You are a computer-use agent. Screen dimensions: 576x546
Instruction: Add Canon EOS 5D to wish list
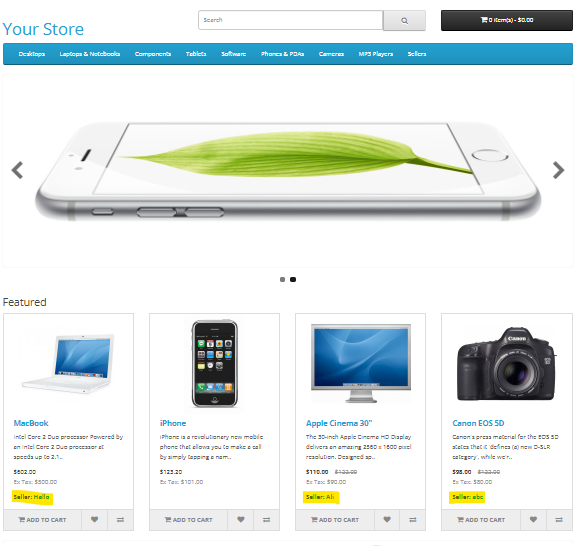tap(533, 520)
